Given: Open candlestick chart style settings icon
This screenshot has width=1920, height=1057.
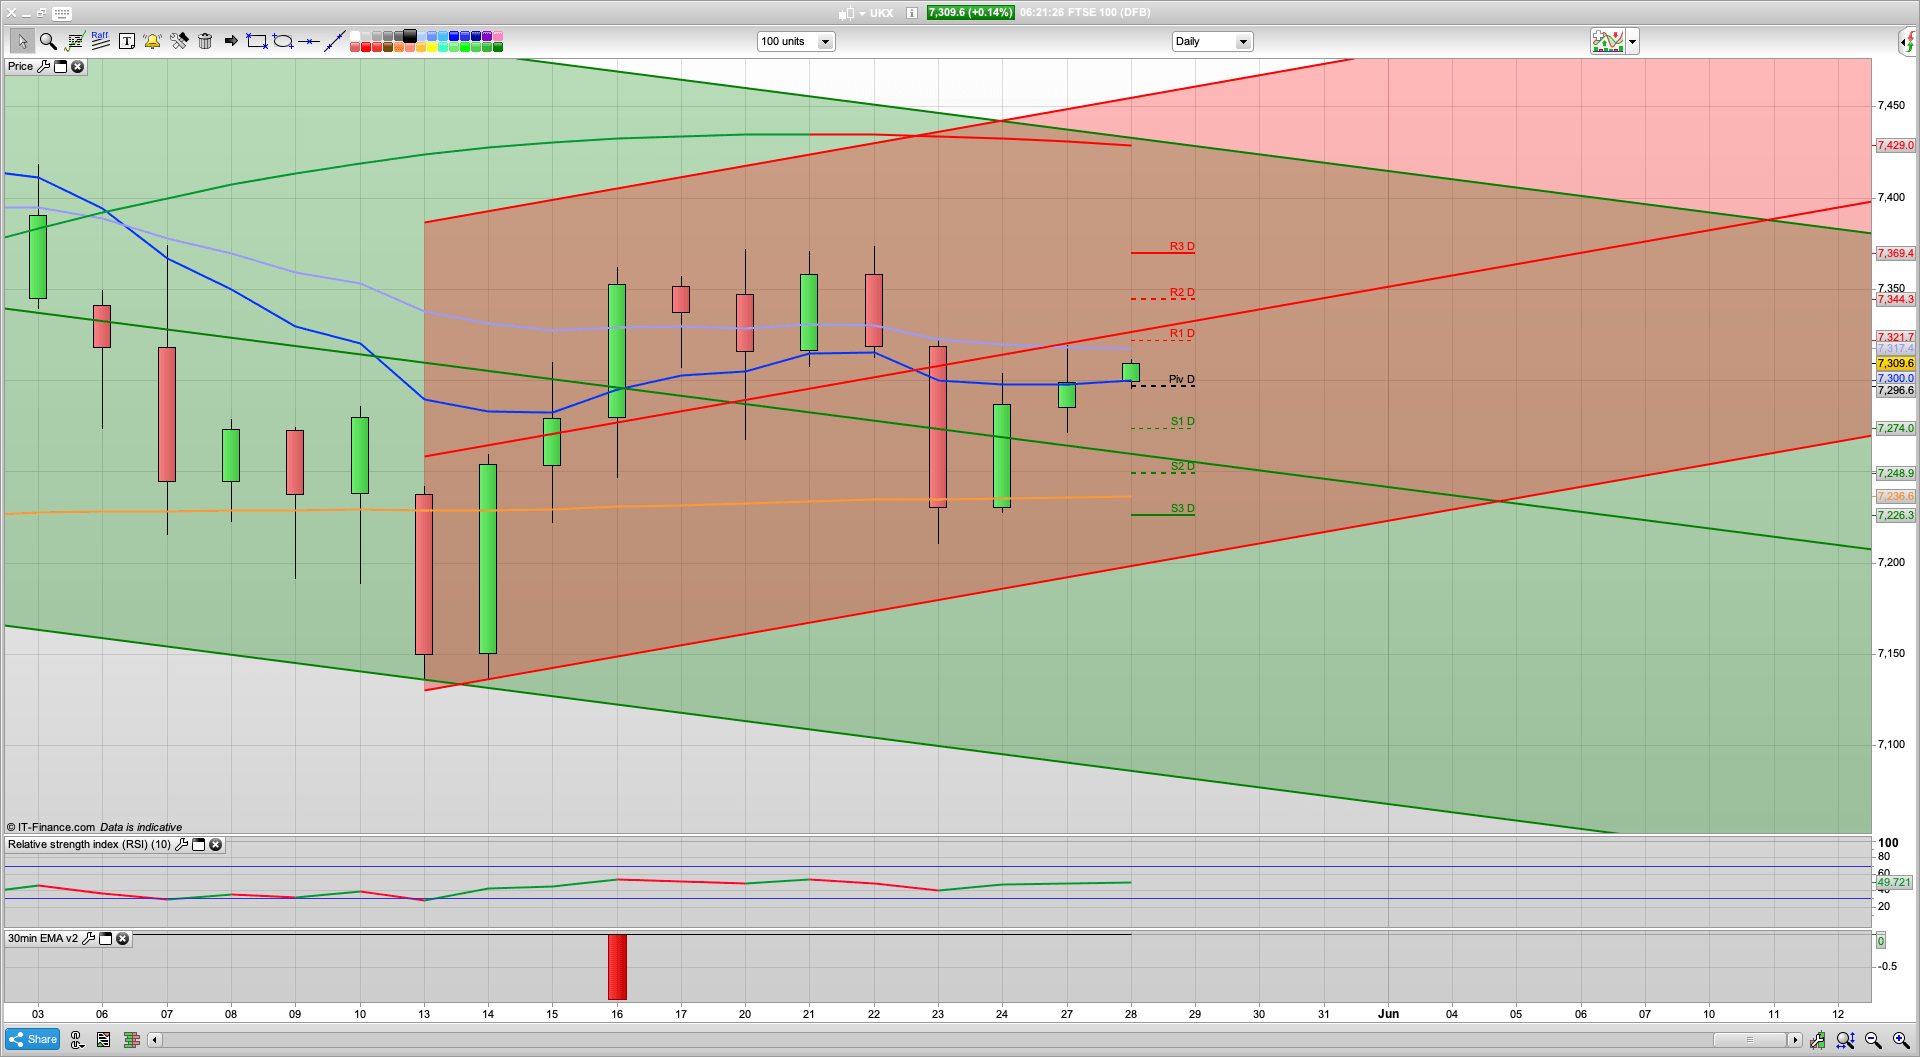Looking at the screenshot, I should point(1817,1040).
